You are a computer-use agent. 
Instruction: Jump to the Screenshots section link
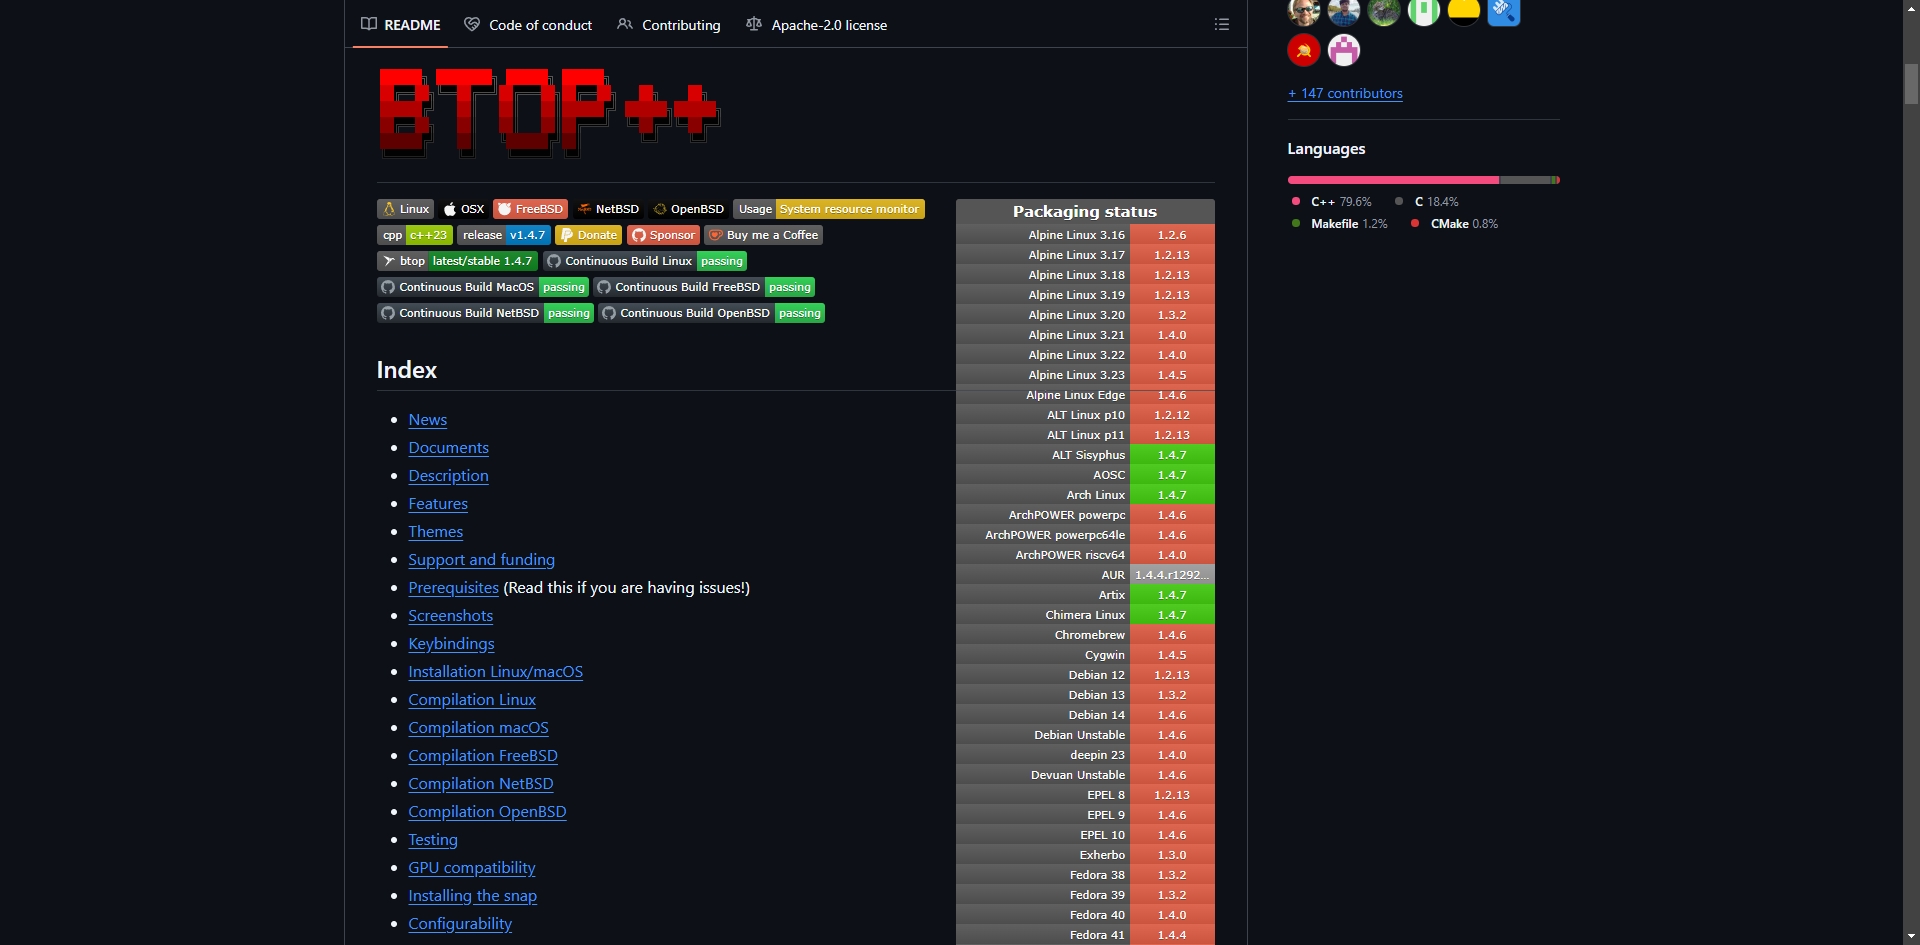451,616
